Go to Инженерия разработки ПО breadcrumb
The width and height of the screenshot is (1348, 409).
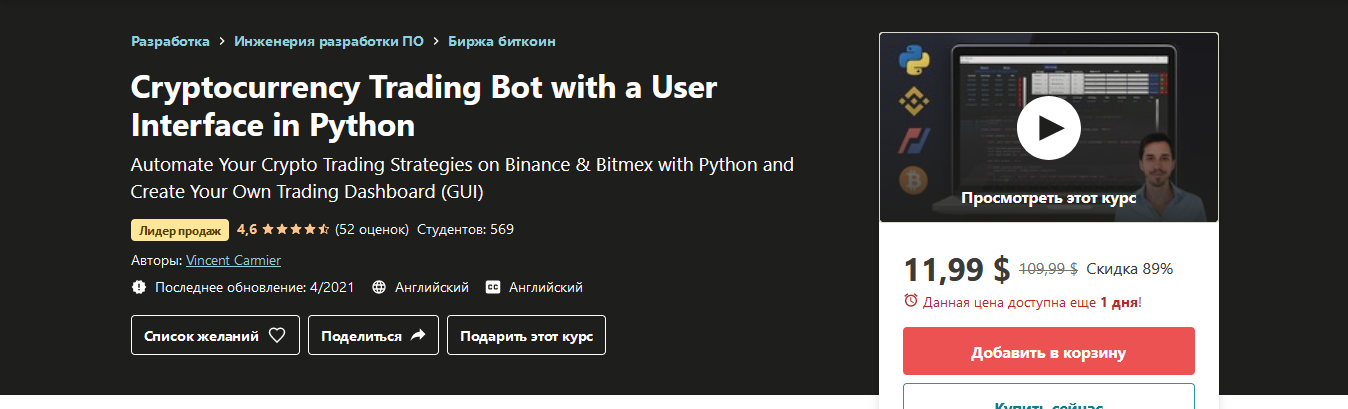coord(329,41)
